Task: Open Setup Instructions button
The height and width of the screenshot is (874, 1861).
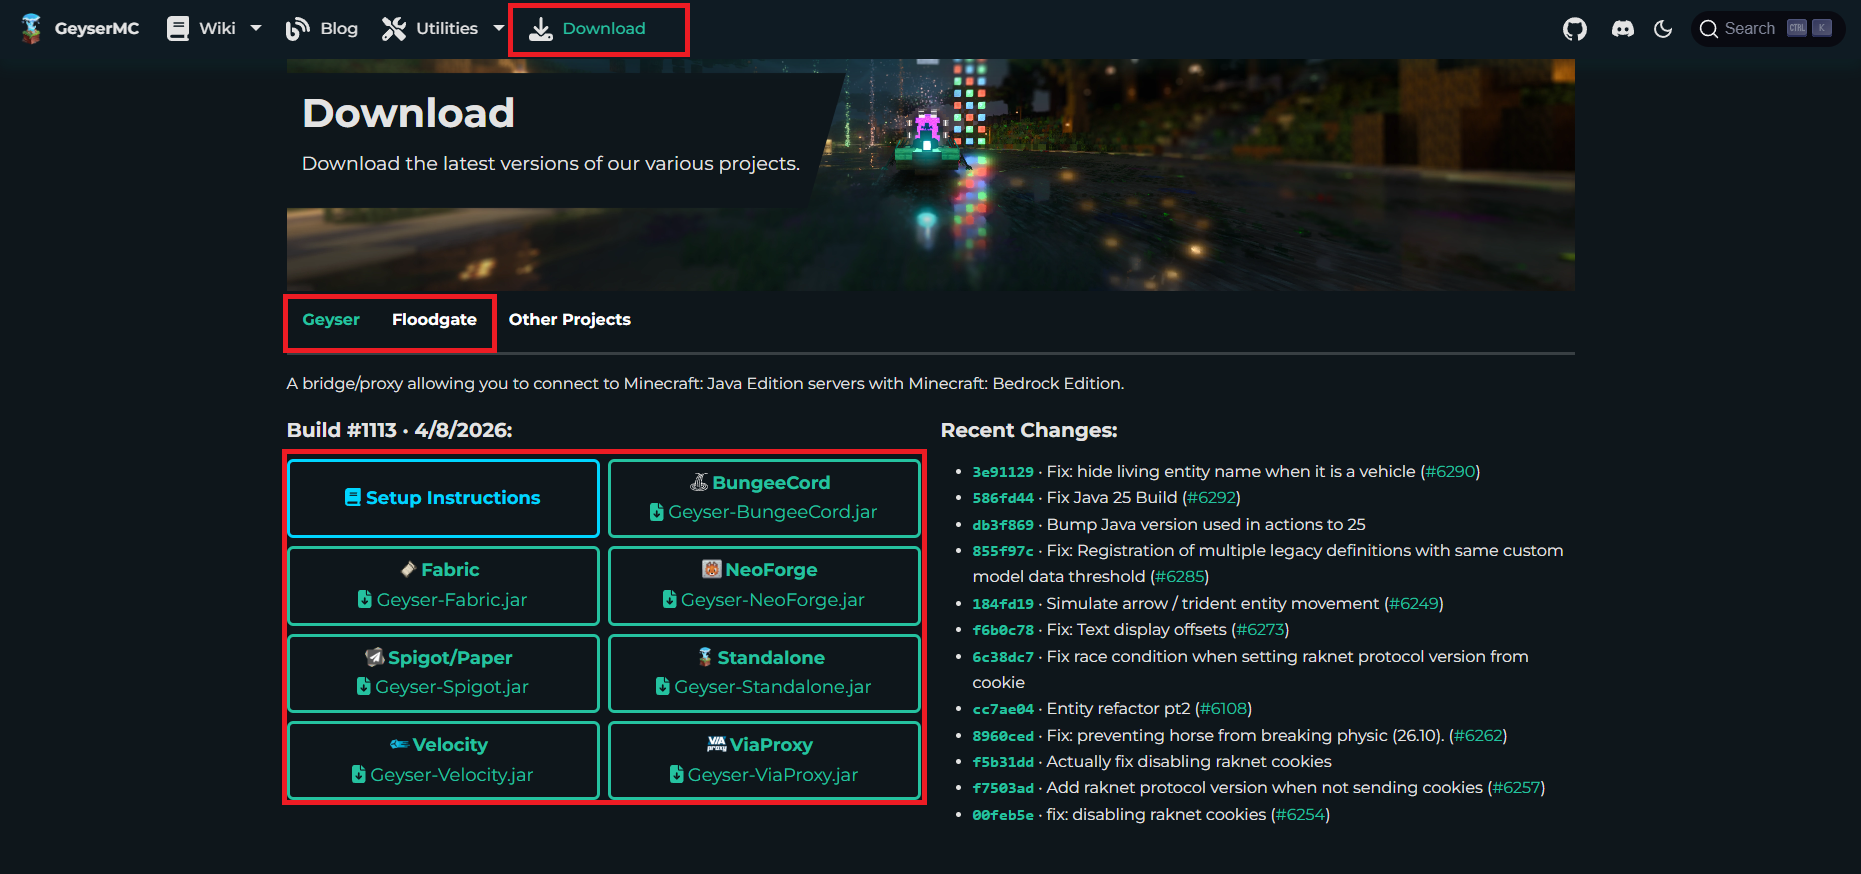Action: point(443,498)
